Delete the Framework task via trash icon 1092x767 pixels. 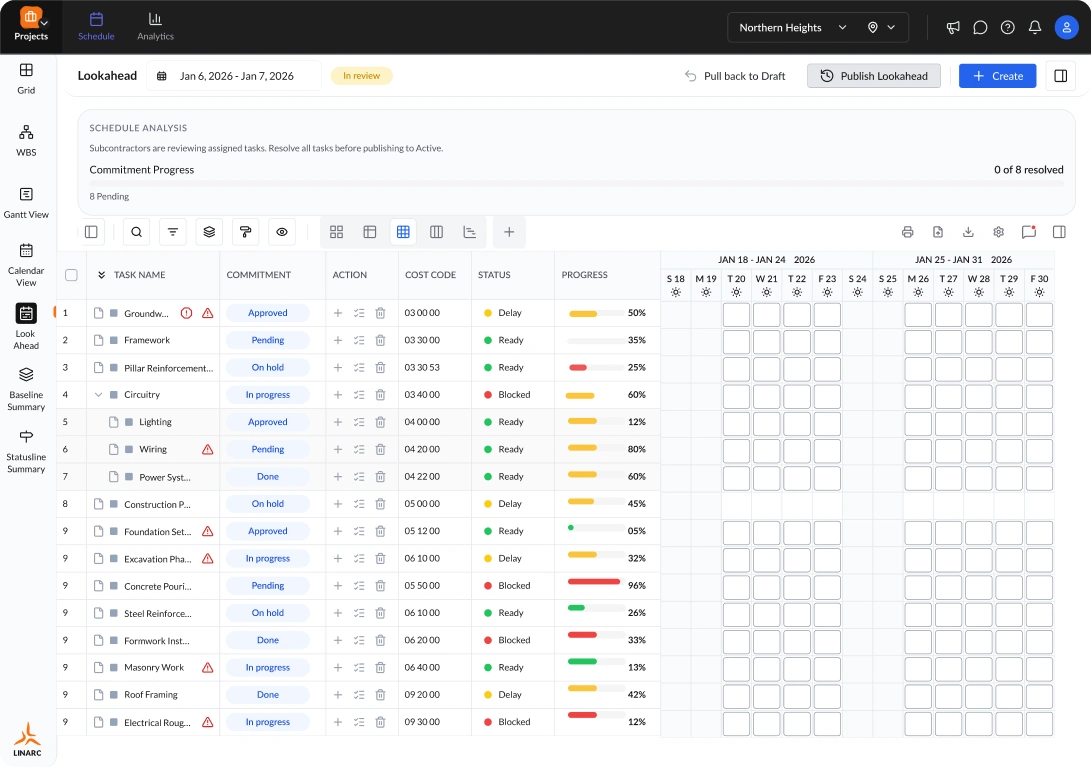(x=380, y=340)
